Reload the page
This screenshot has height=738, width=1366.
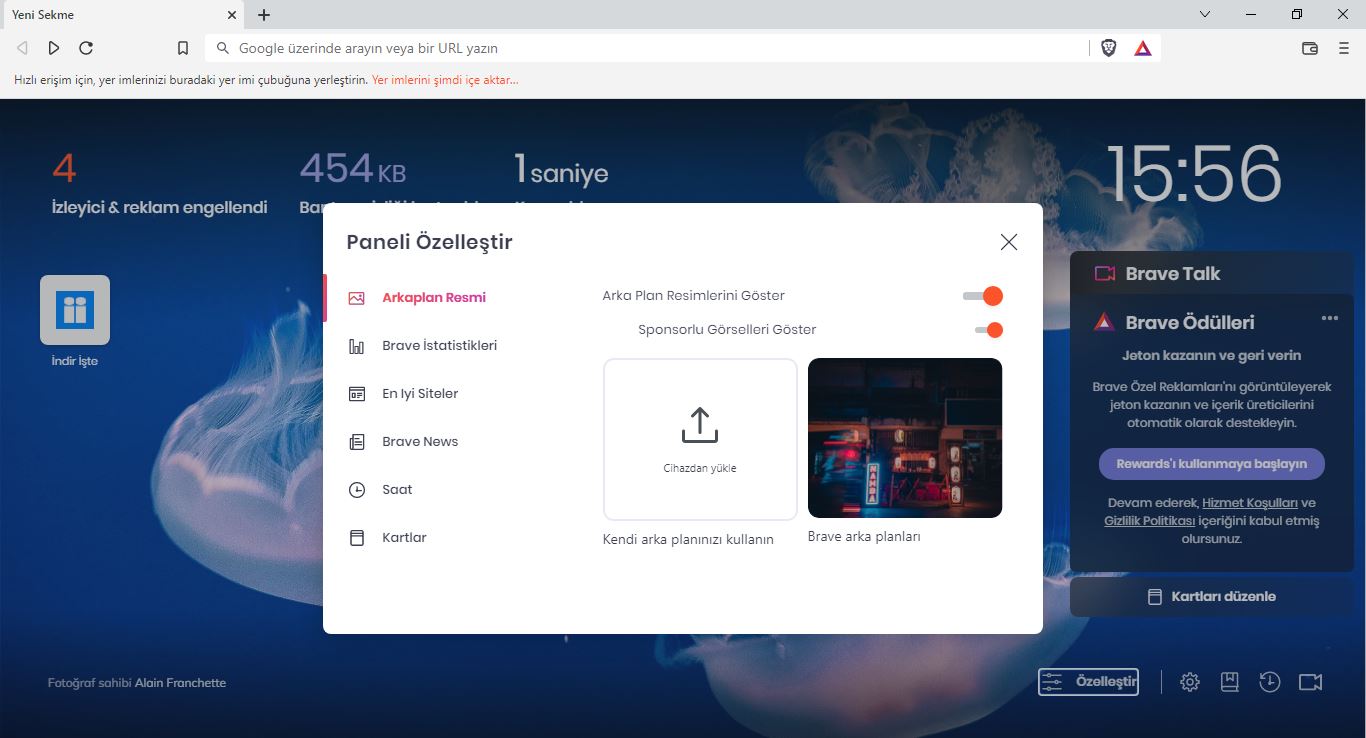tap(86, 48)
